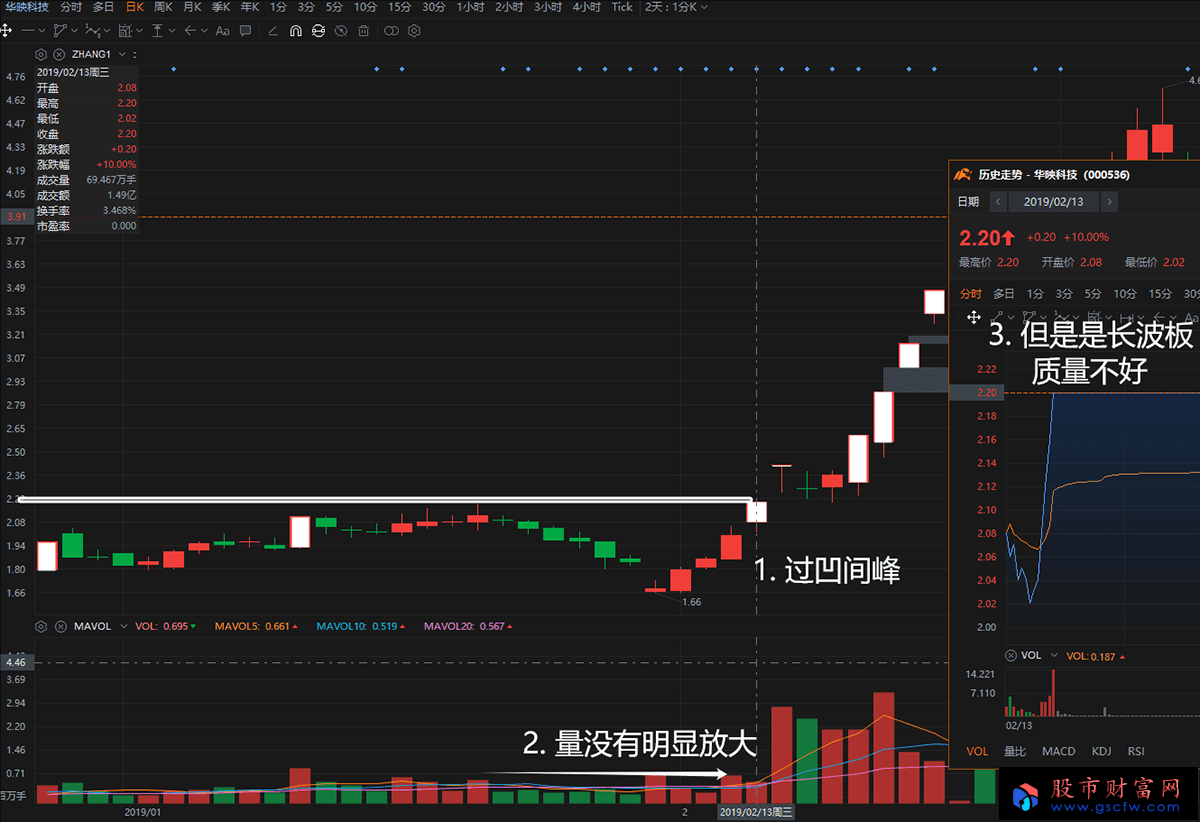Expand price marker tool options arrow
Viewport: 1200px width, 822px height.
click(x=172, y=31)
